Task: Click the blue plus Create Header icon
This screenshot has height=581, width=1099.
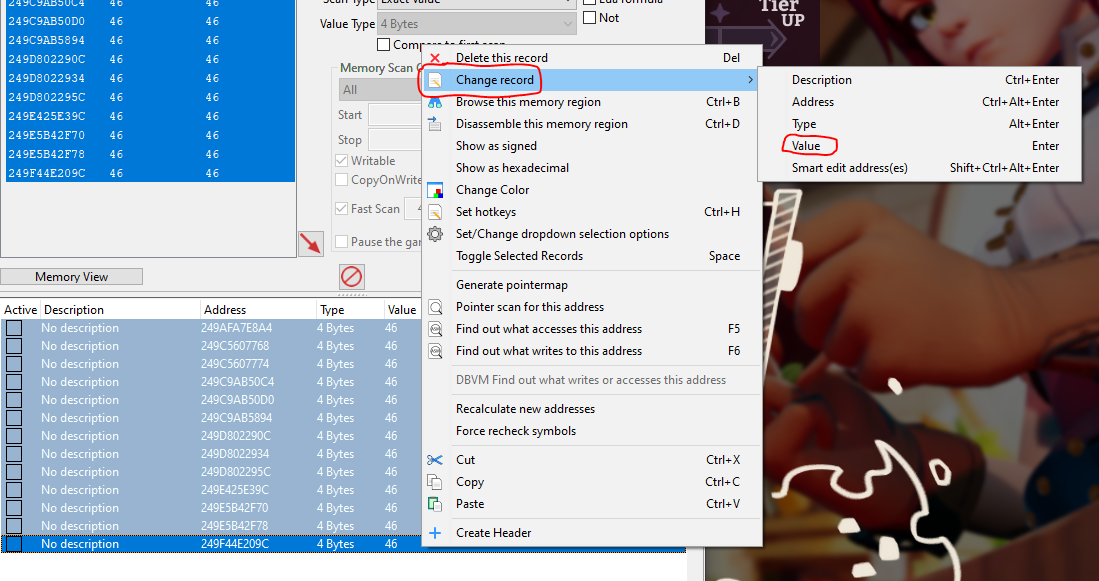Action: point(435,533)
